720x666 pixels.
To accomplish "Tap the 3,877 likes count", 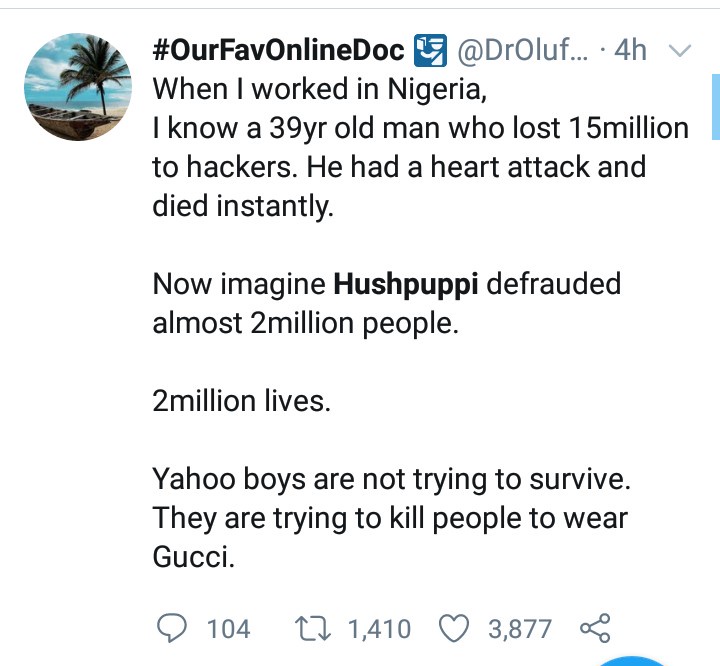I will pyautogui.click(x=519, y=629).
